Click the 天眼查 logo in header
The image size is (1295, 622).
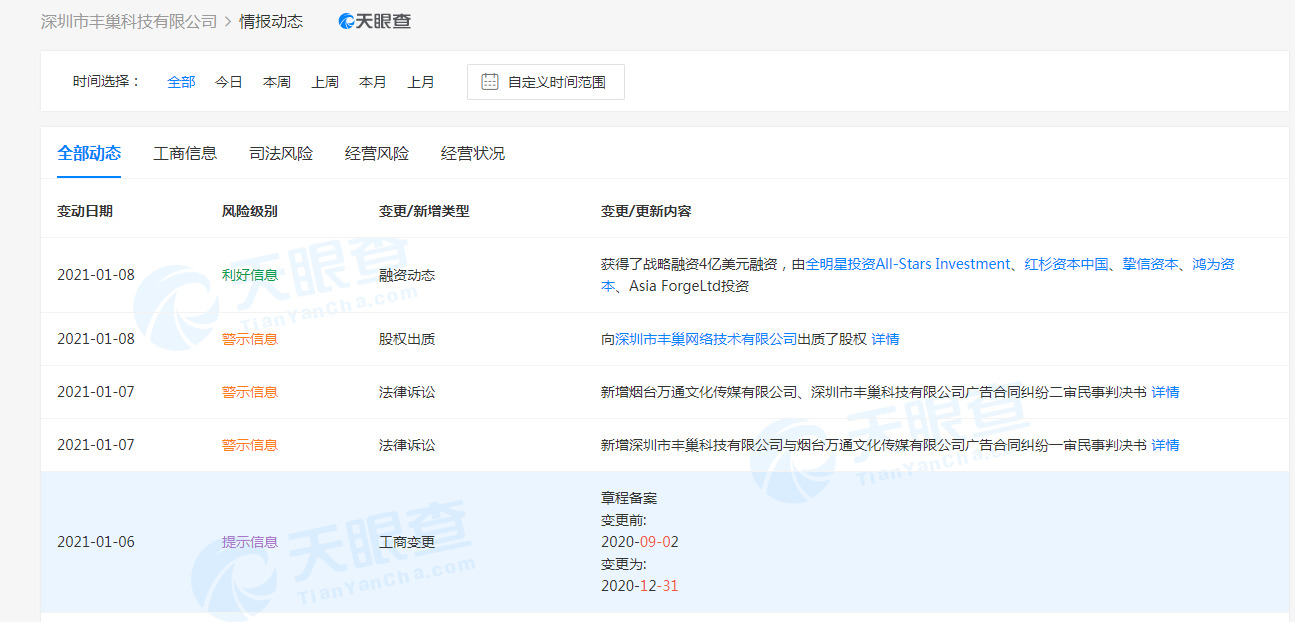tap(375, 21)
